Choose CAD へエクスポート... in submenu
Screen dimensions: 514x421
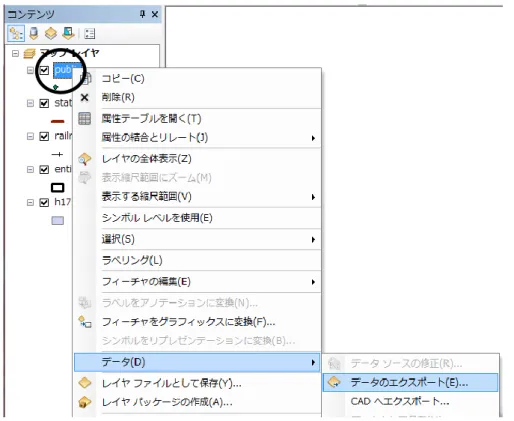410,401
